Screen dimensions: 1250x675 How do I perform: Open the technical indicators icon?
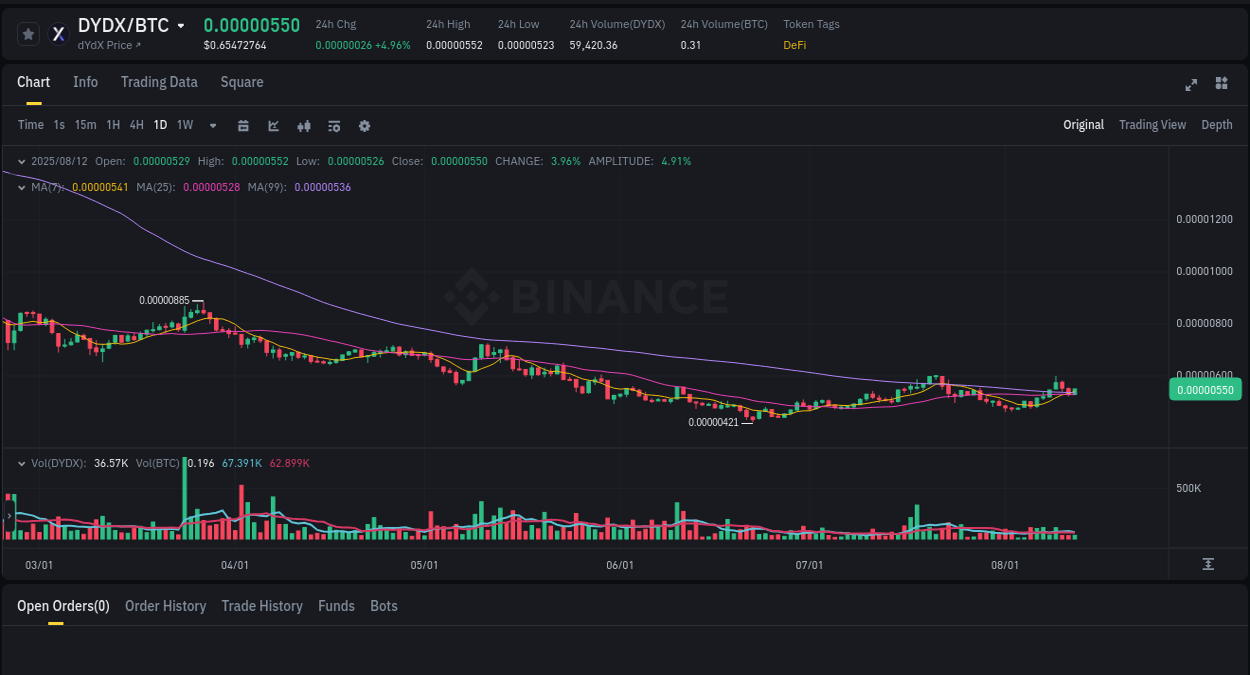[x=334, y=125]
